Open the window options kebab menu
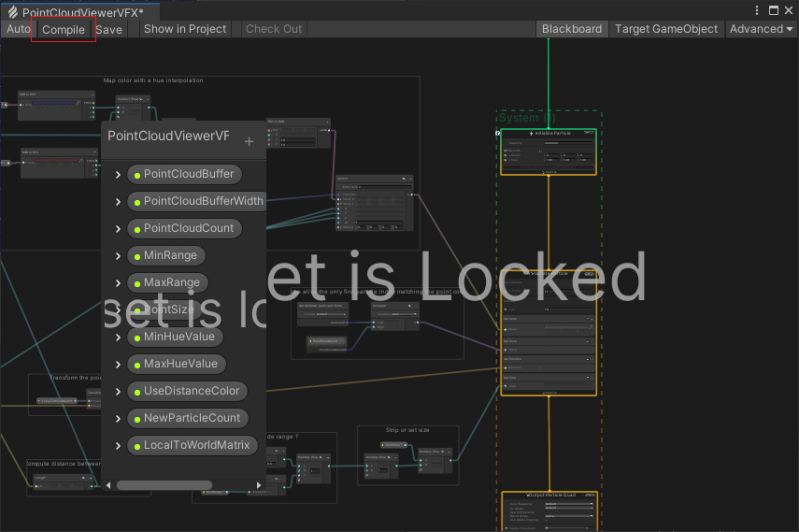Viewport: 799px width, 532px height. click(x=757, y=10)
